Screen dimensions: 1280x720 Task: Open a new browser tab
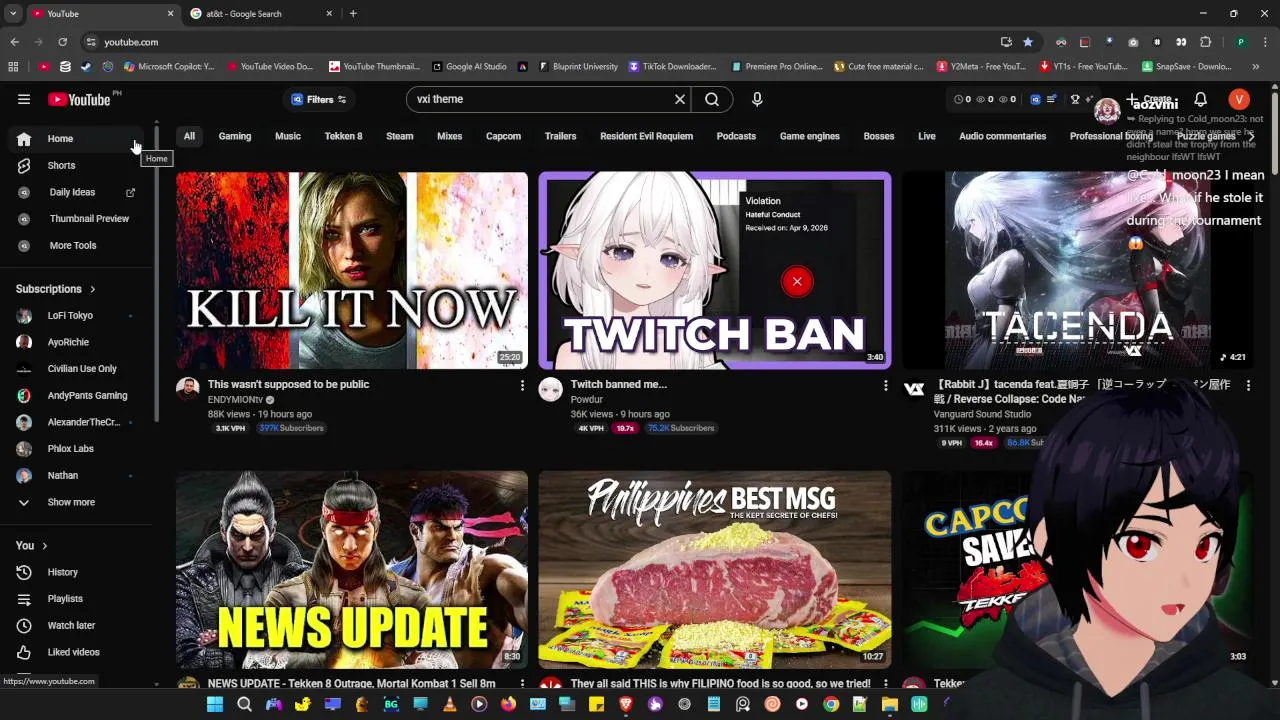point(353,14)
